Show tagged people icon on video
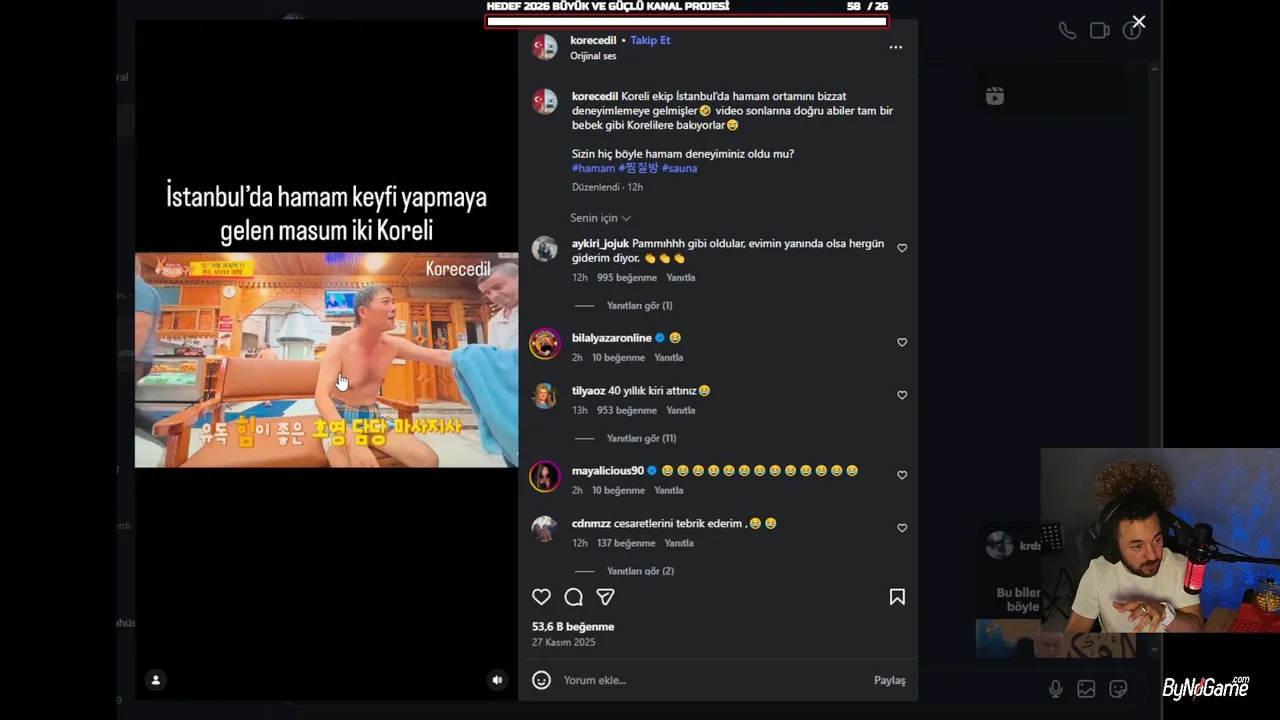 (155, 680)
